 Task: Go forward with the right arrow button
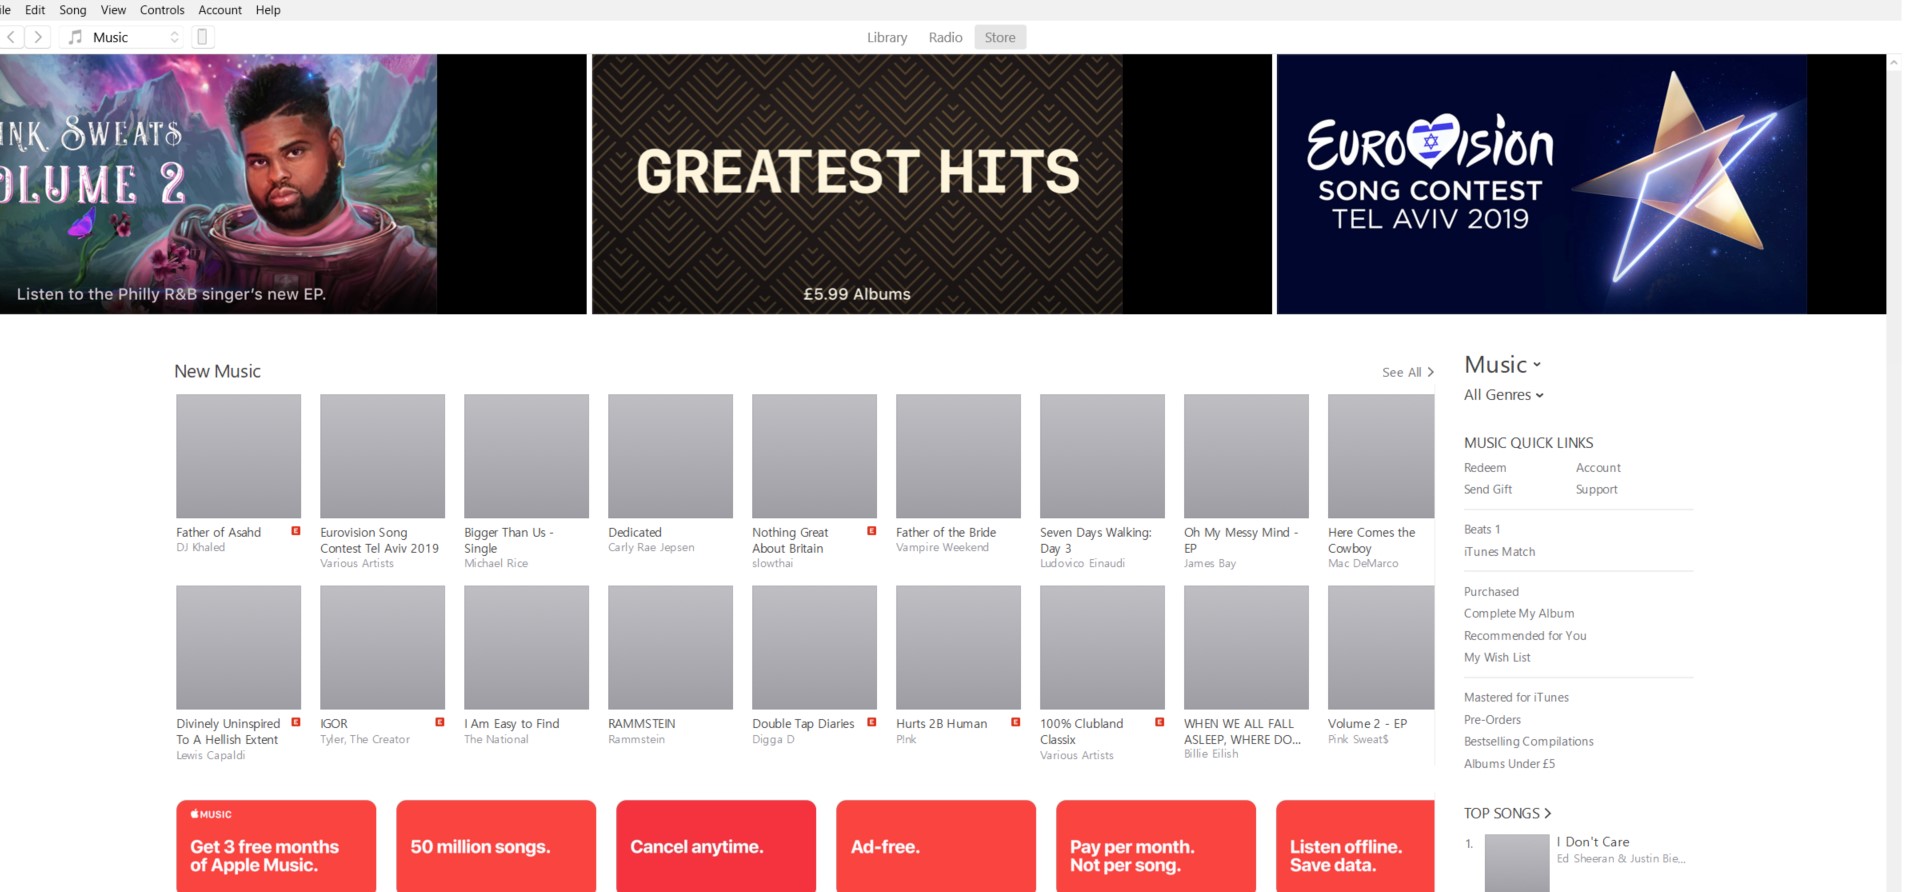(x=38, y=37)
